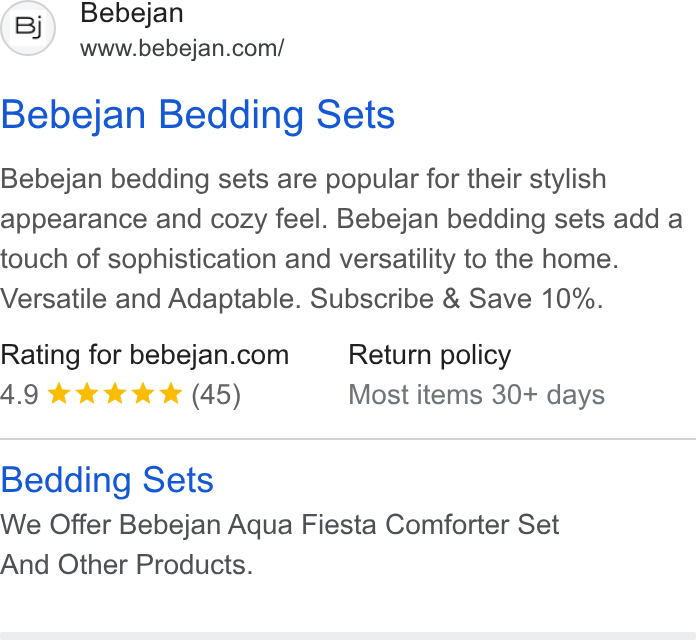
Task: Click the fourth gold rating star
Action: [143, 394]
